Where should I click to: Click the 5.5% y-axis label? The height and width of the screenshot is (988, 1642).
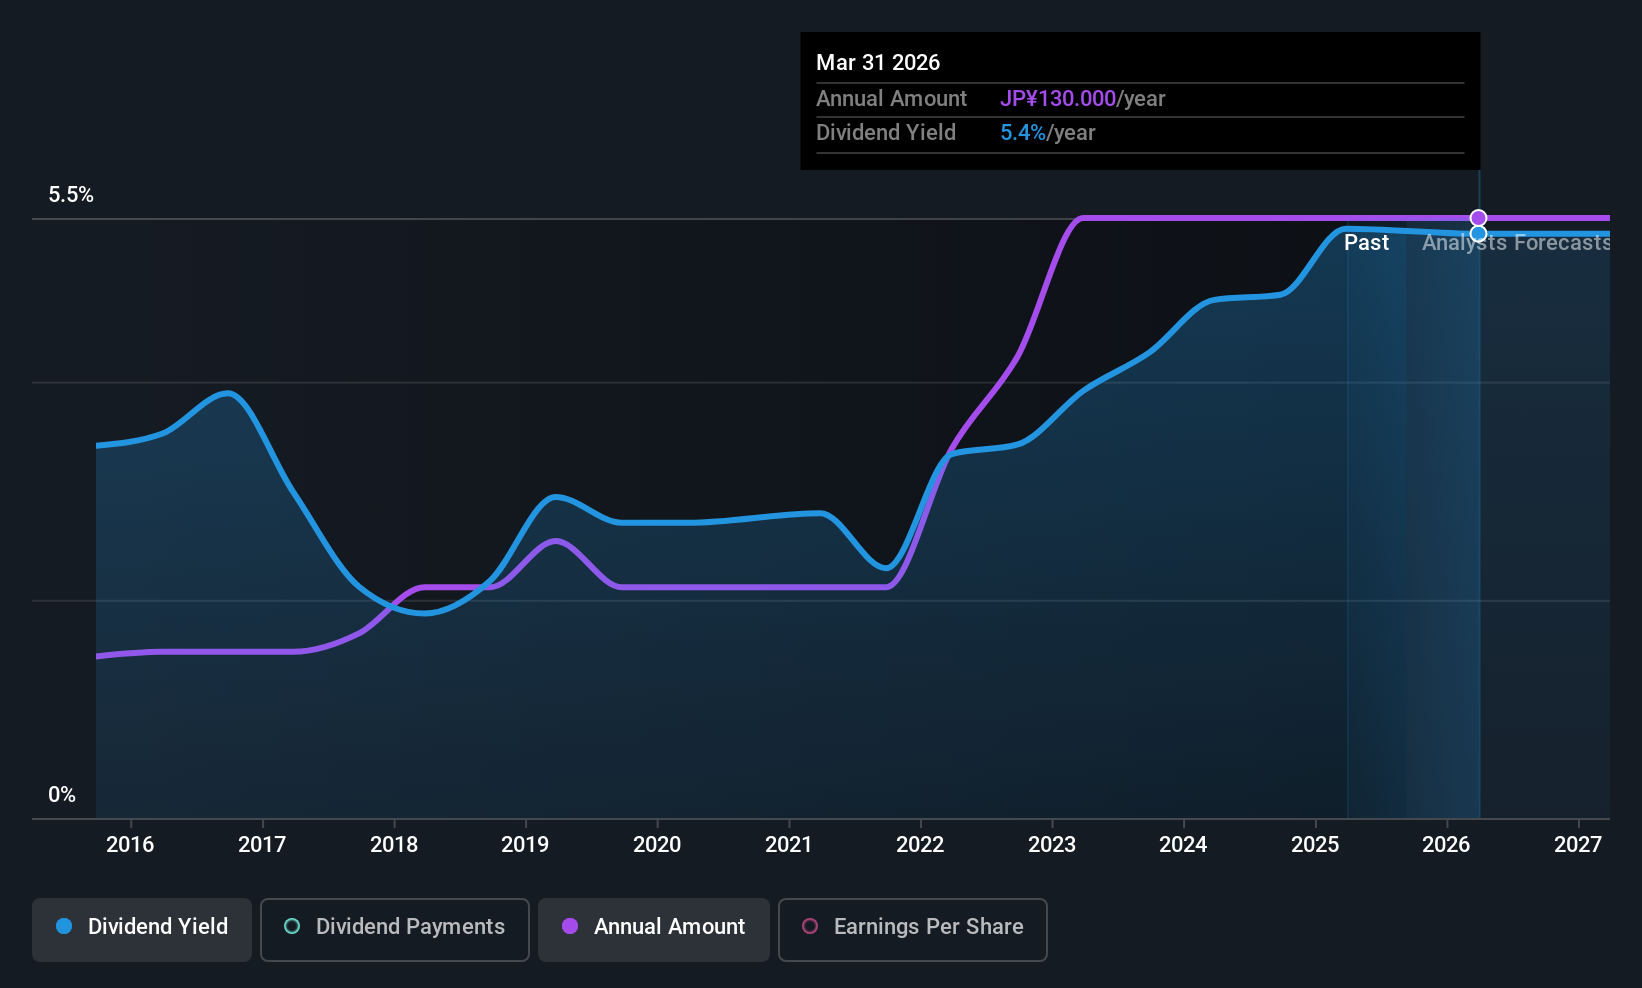(71, 195)
